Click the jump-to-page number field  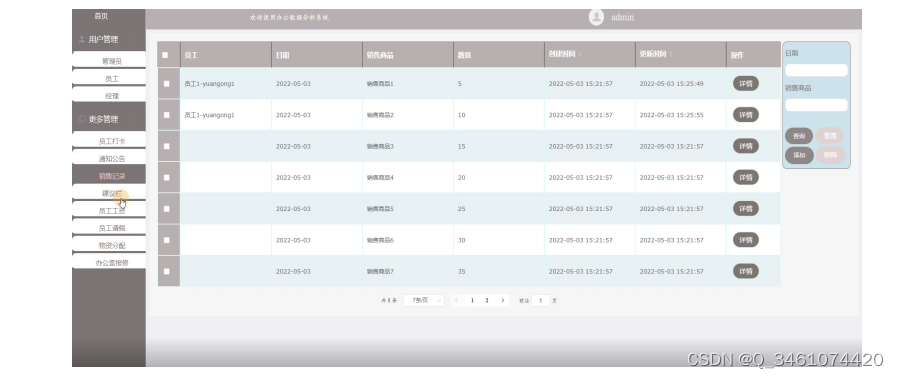(x=540, y=300)
